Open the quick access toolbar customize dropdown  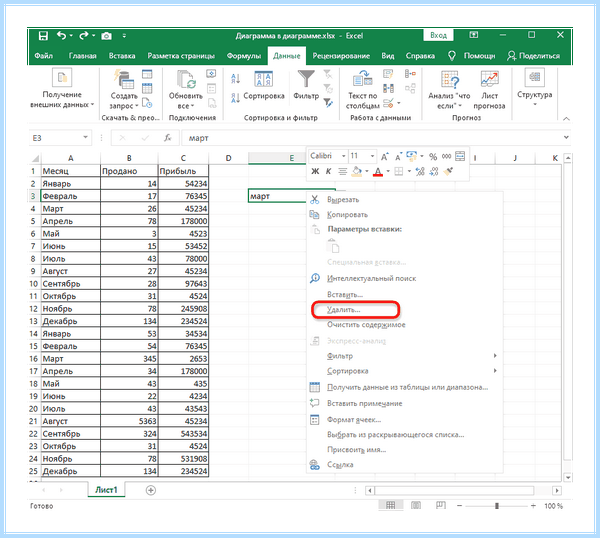(124, 36)
